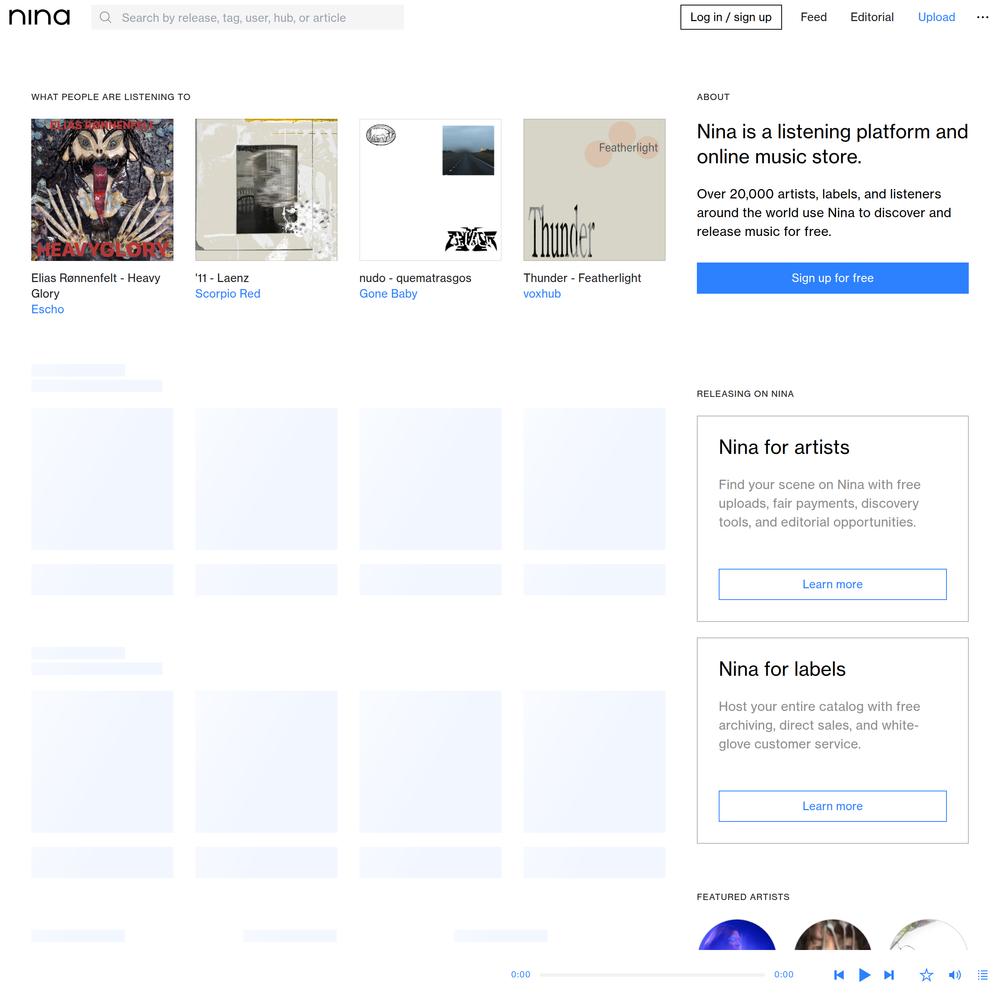Open the Heavy Glory album cover
Image resolution: width=1000 pixels, height=1000 pixels.
[102, 189]
